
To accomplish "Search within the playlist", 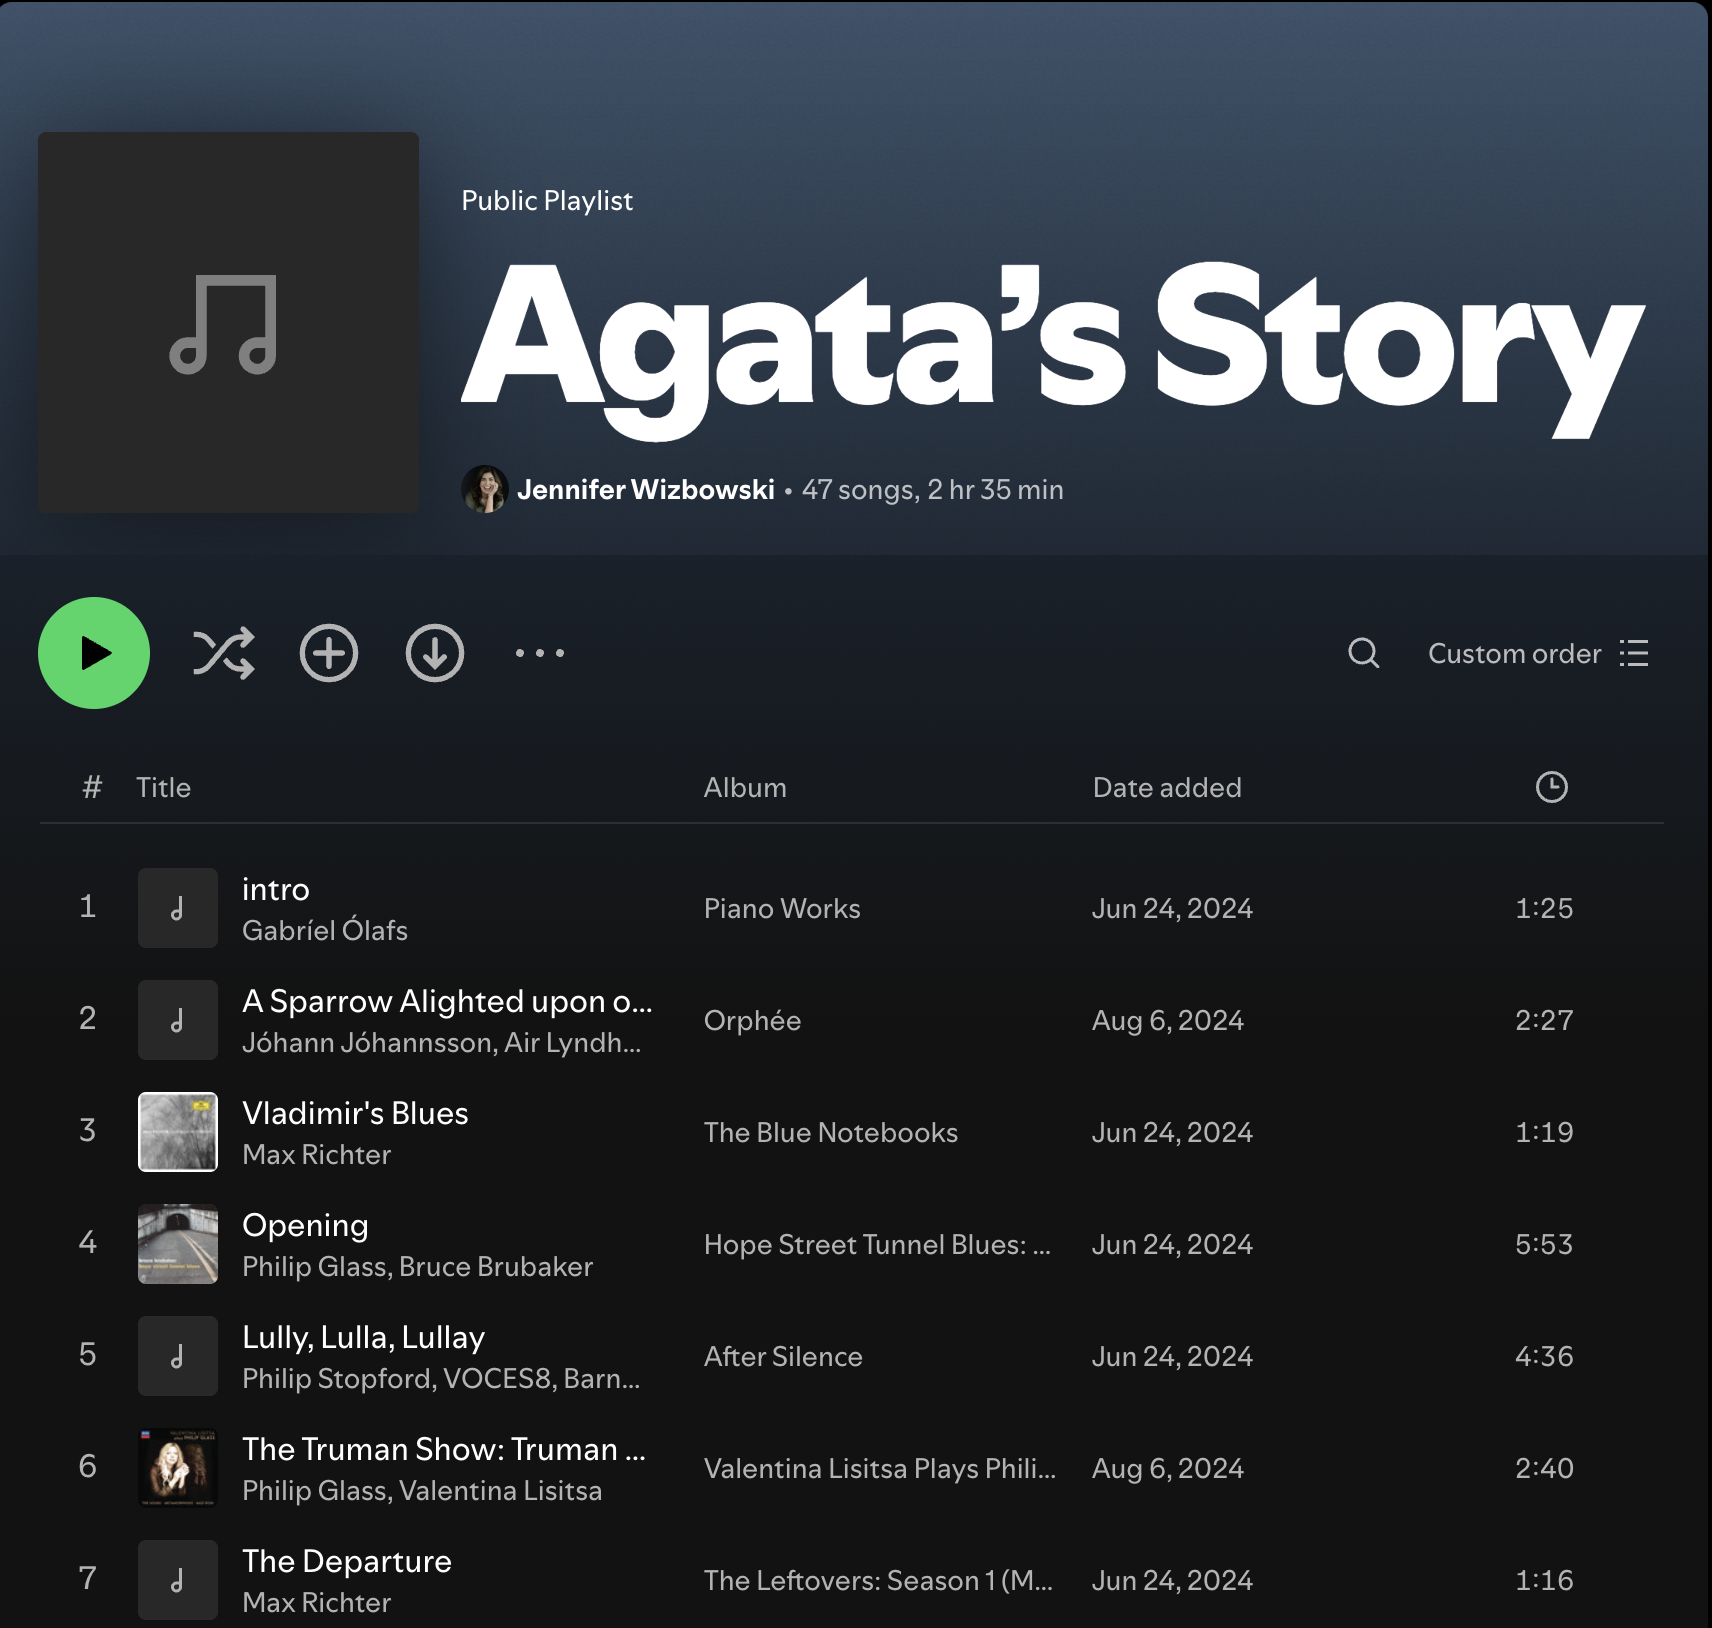I will (x=1364, y=653).
